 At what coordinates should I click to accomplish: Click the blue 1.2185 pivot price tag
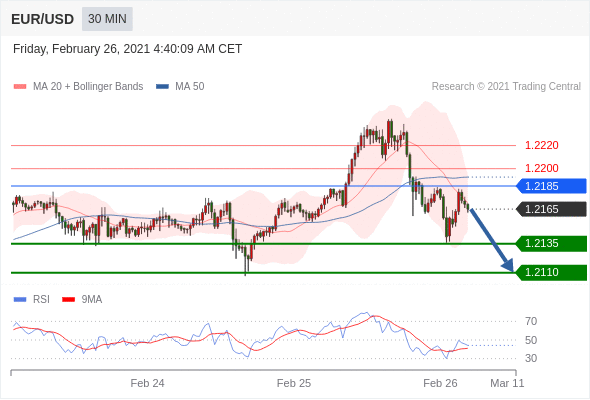(x=551, y=186)
